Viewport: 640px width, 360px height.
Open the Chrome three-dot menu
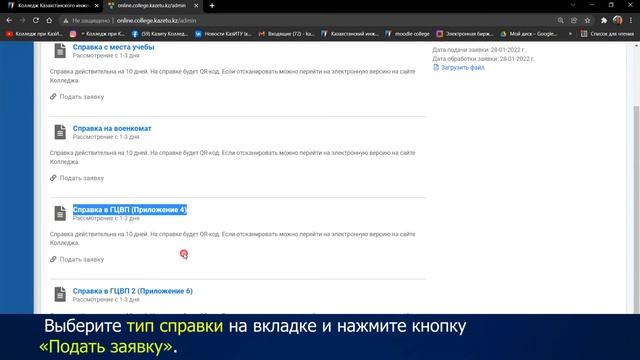(631, 20)
